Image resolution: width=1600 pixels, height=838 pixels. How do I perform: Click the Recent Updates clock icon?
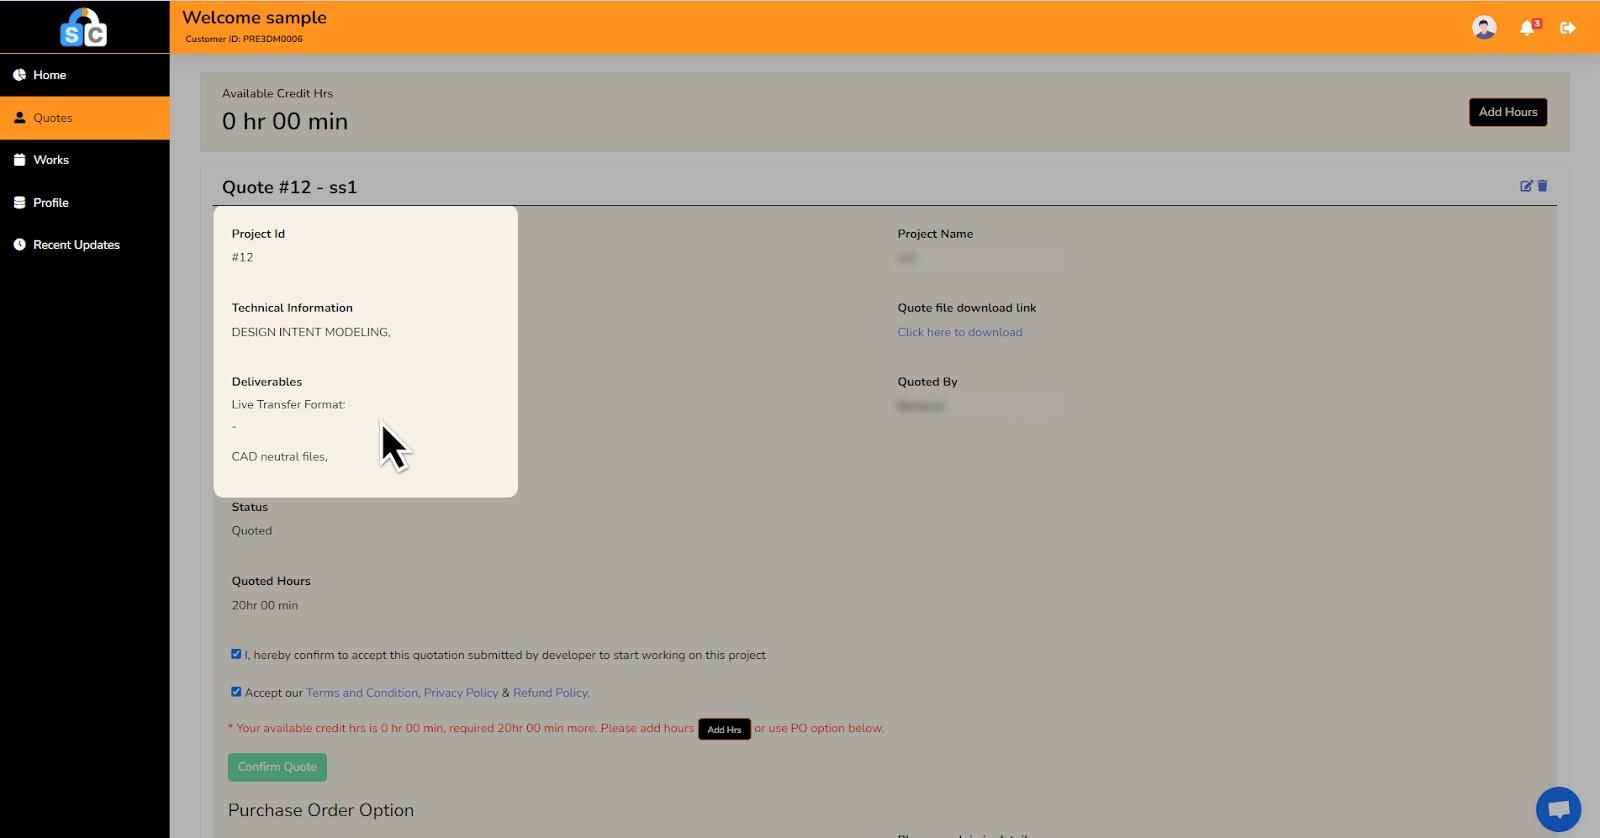19,245
